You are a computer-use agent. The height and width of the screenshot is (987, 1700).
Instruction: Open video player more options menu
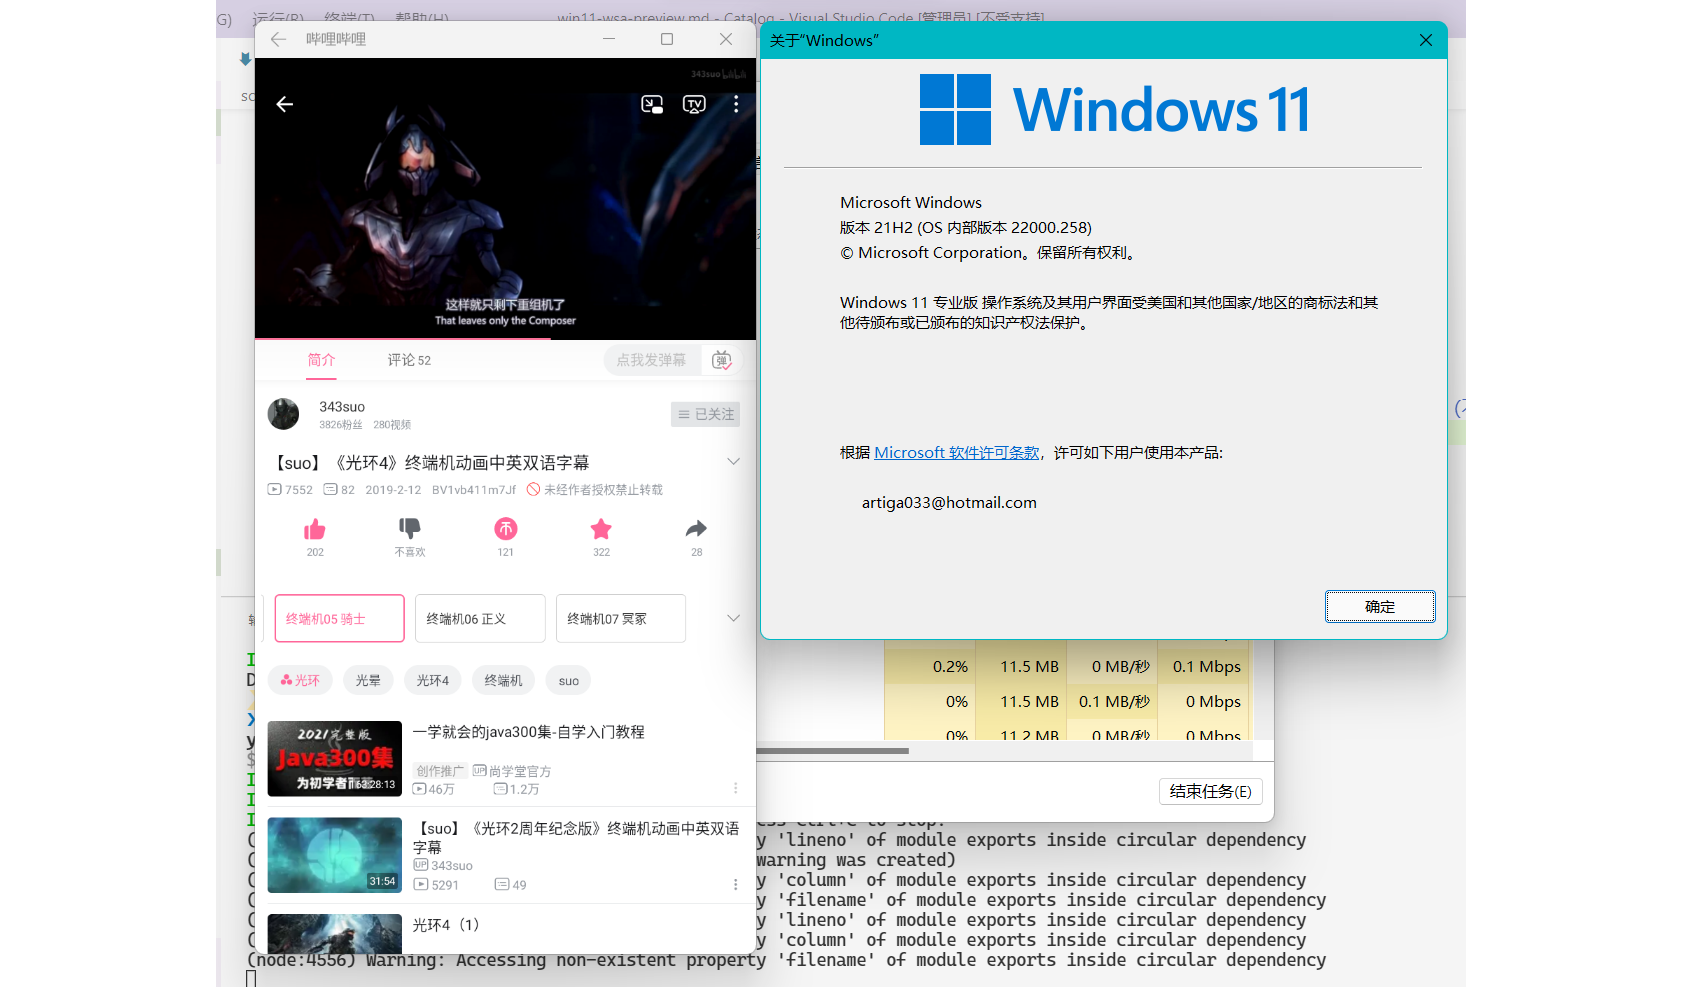[x=736, y=104]
